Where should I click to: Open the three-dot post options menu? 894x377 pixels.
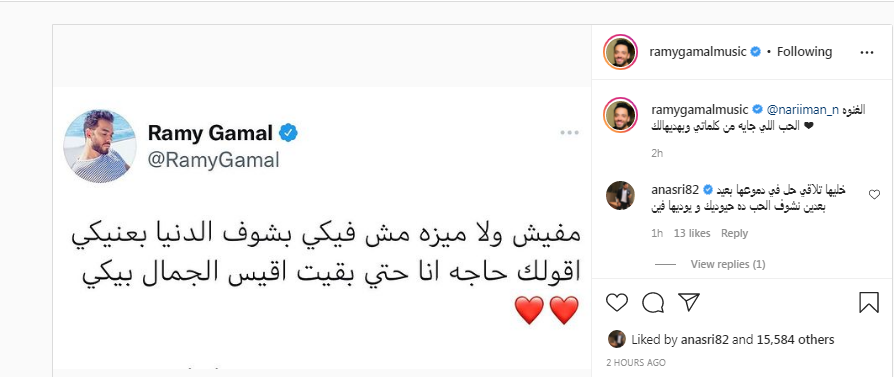pyautogui.click(x=867, y=52)
